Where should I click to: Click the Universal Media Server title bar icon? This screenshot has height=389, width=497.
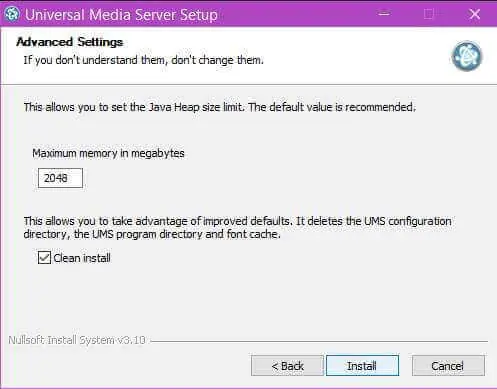pyautogui.click(x=12, y=14)
